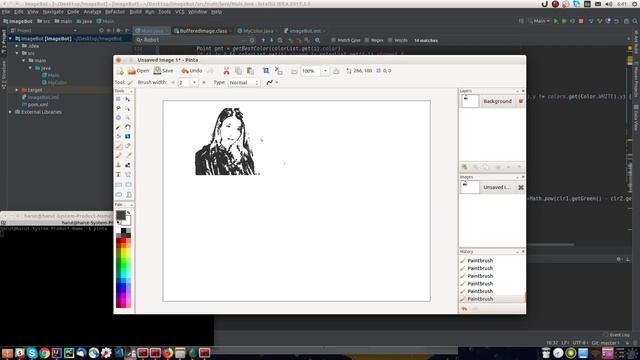
Task: Select the Ellipse shape tool
Action: pos(118,195)
